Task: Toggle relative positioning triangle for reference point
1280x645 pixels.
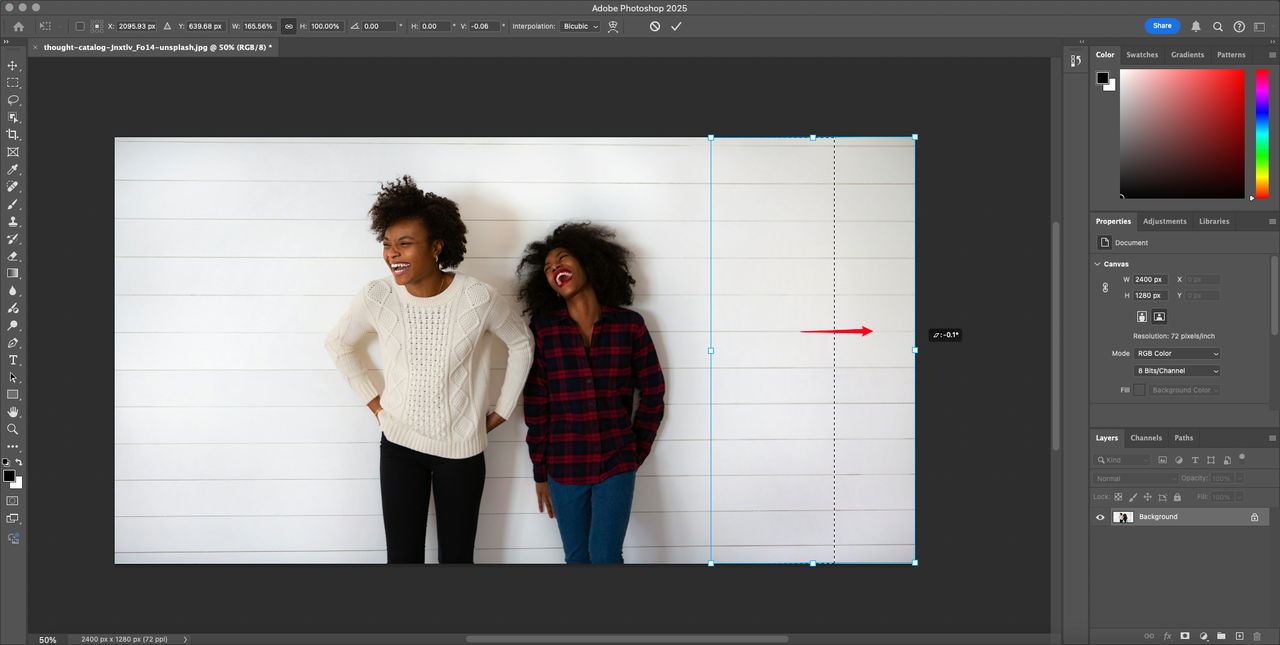Action: click(x=167, y=26)
